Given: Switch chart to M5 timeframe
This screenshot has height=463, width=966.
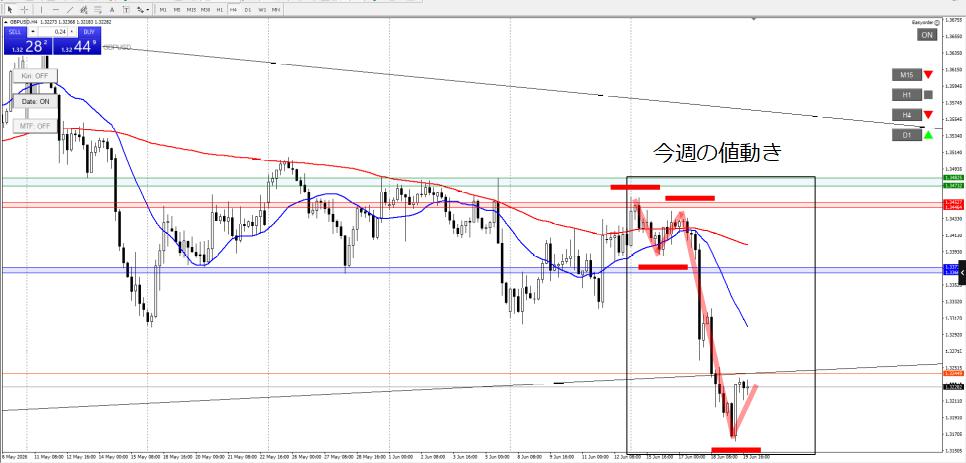Looking at the screenshot, I should (x=177, y=9).
